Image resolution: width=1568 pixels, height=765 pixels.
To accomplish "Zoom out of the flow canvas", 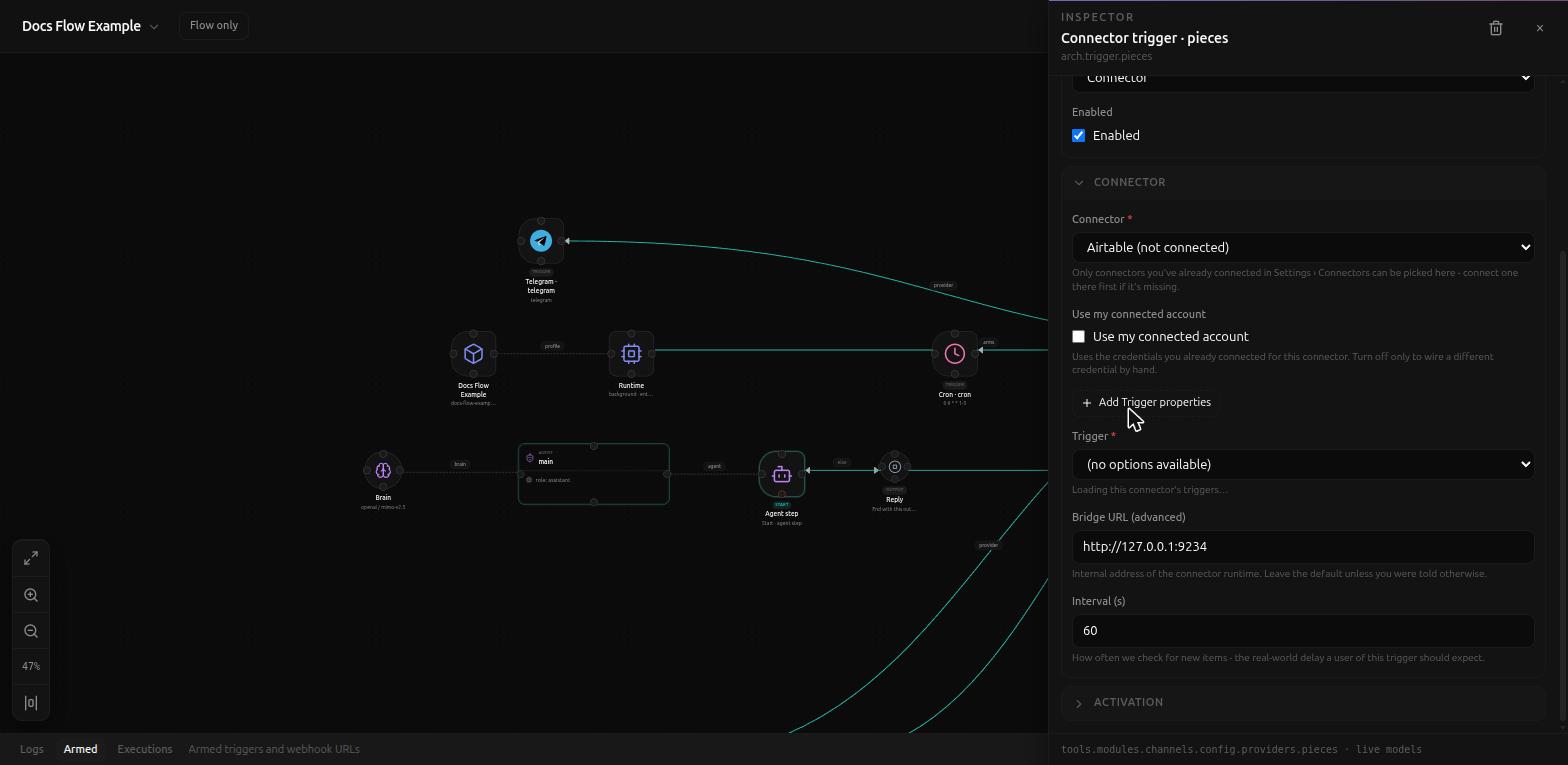I will pyautogui.click(x=31, y=631).
